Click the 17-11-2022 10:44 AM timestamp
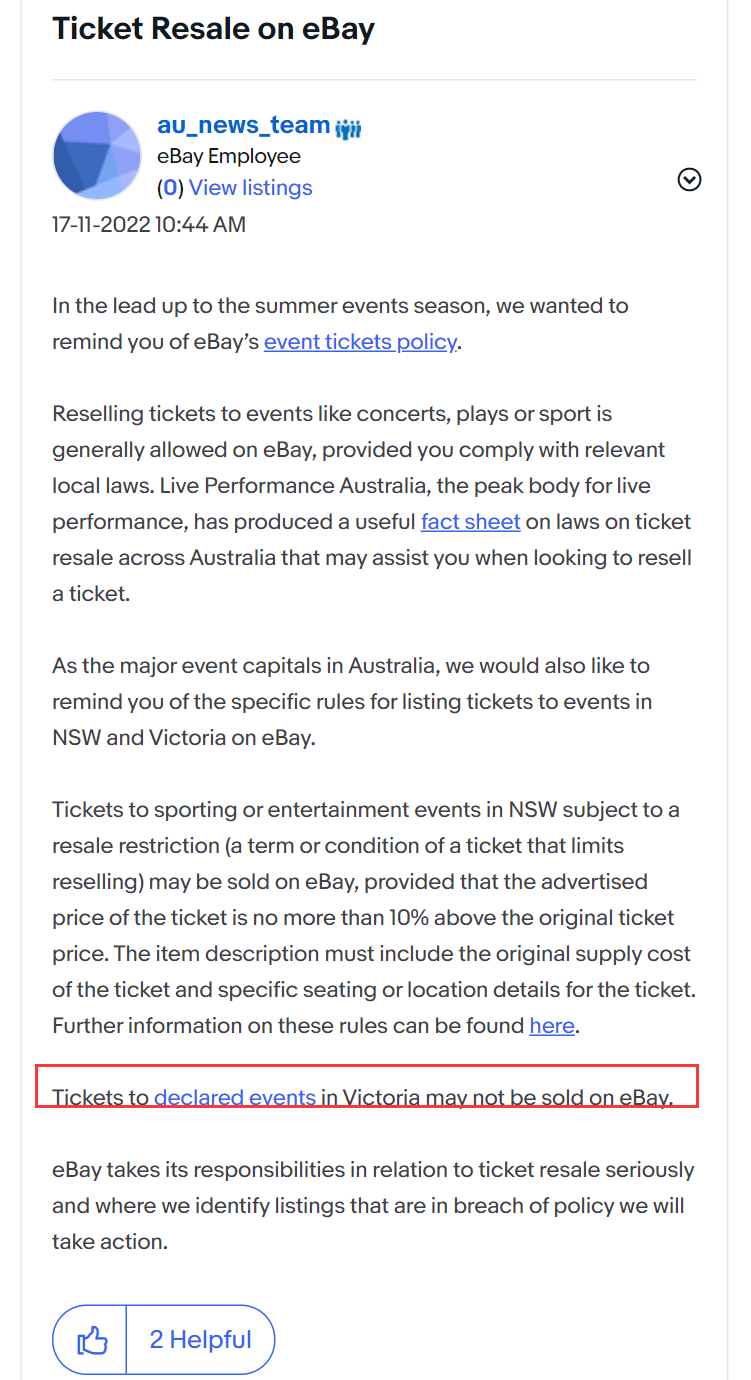Screen dimensions: 751x1380 point(149,224)
